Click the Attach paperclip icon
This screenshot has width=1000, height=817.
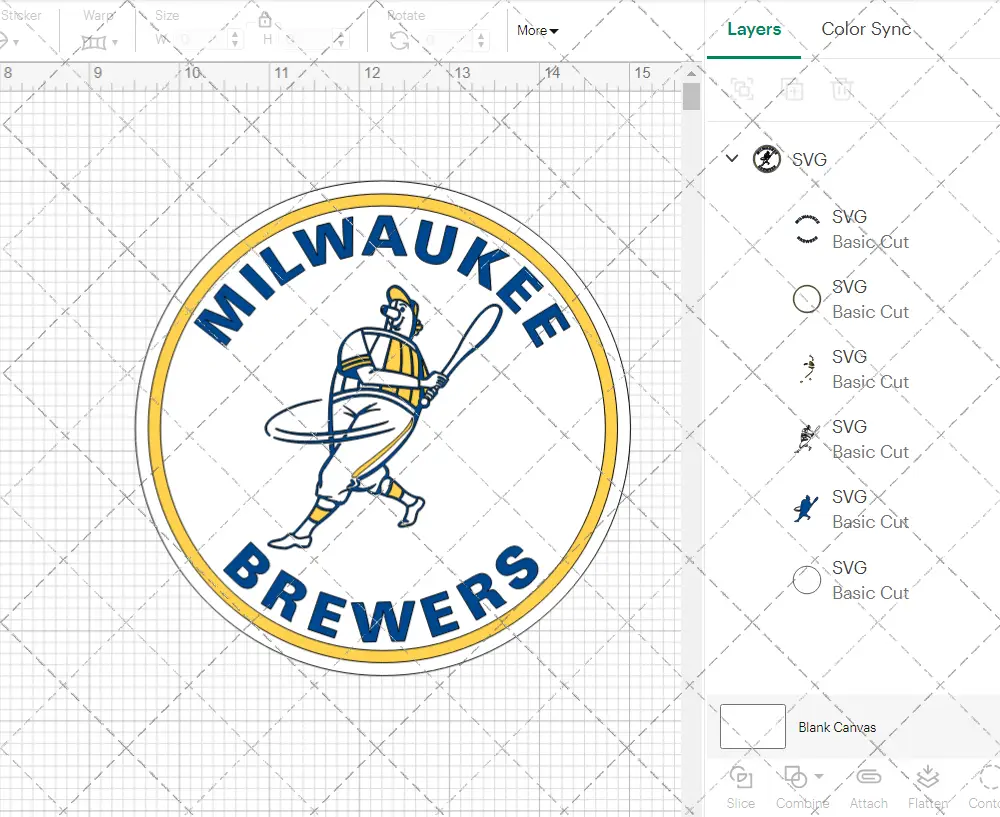[x=869, y=777]
